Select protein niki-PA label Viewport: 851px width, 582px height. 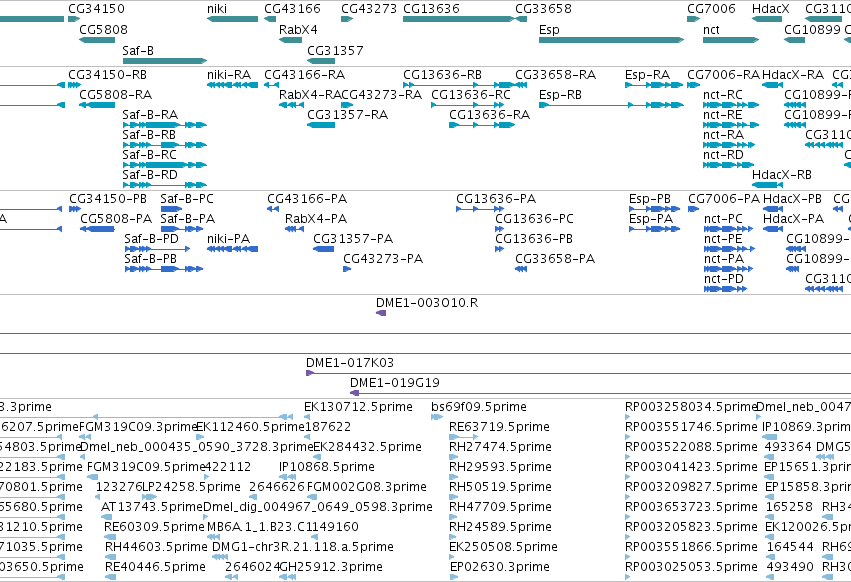(228, 239)
